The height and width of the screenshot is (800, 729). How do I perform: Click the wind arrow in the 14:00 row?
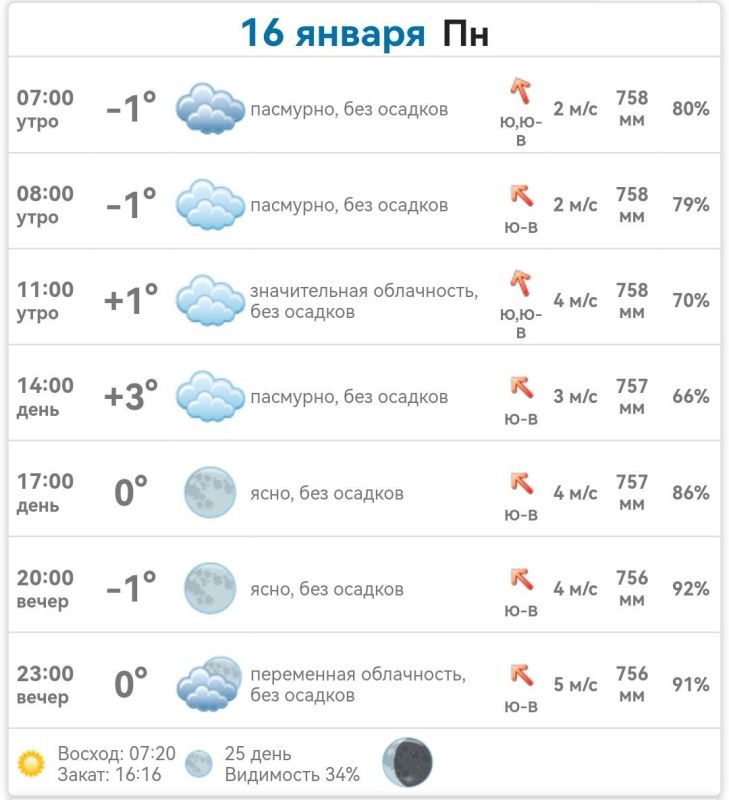tap(521, 387)
